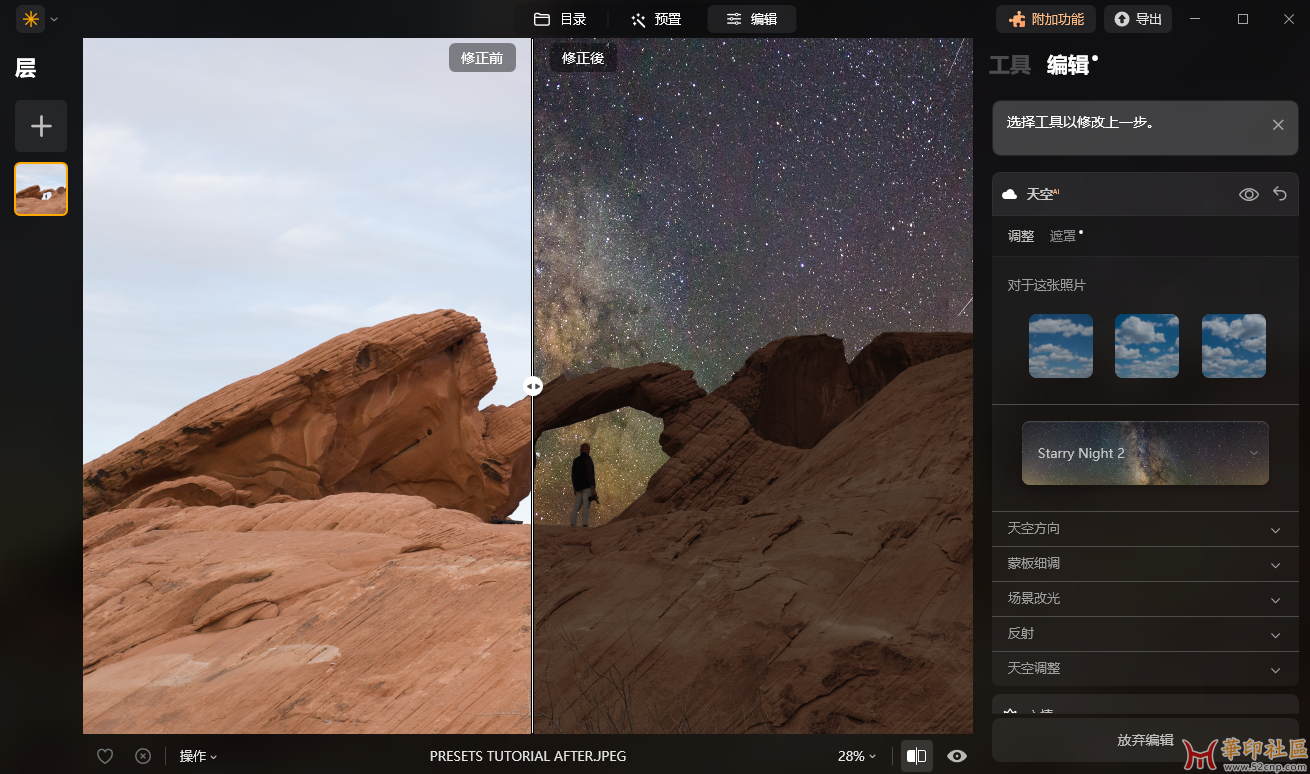Expand the 天空方向 section

coord(1145,529)
